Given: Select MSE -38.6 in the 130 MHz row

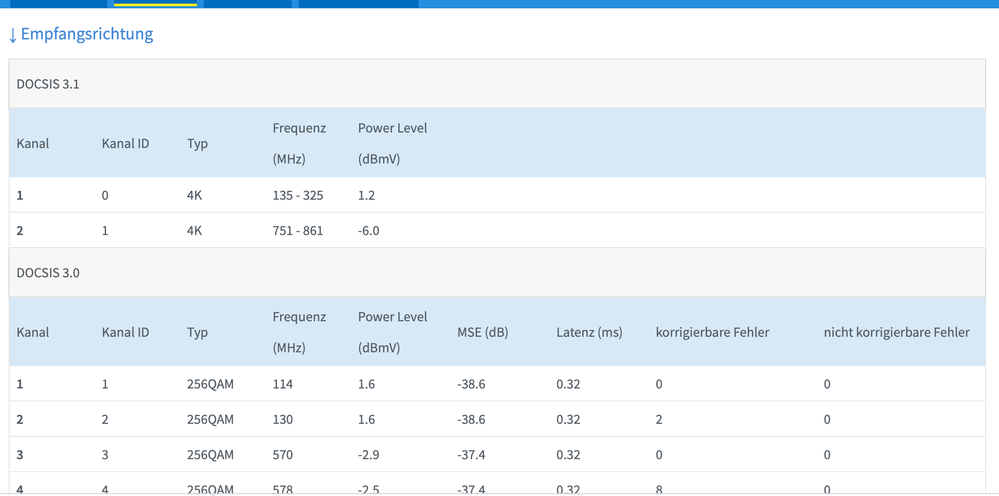Looking at the screenshot, I should click(471, 420).
